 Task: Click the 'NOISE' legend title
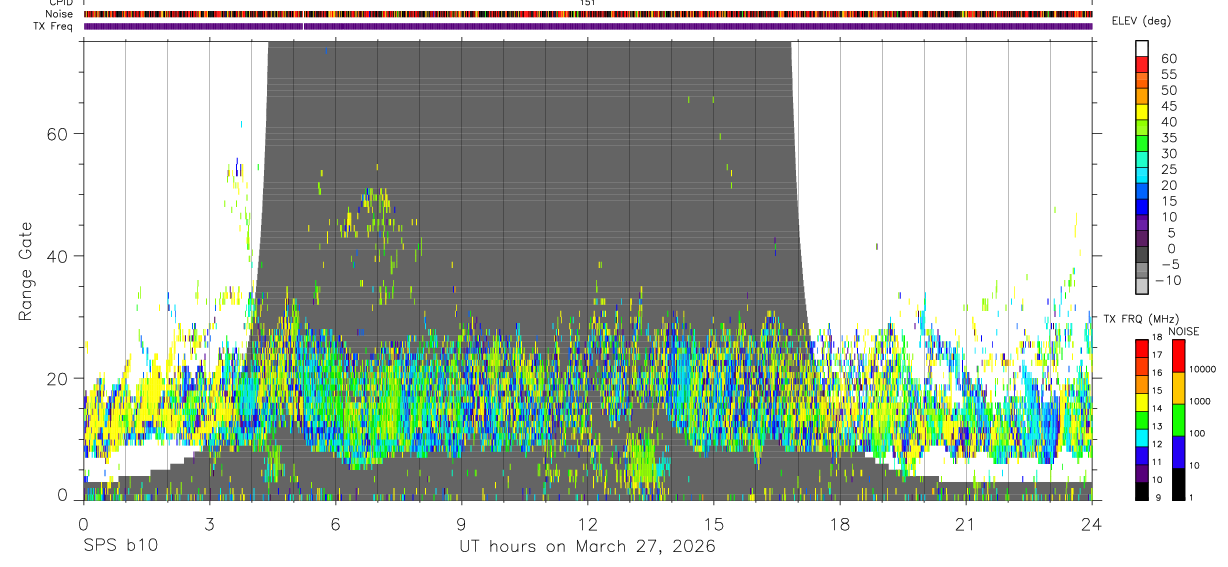1183,331
